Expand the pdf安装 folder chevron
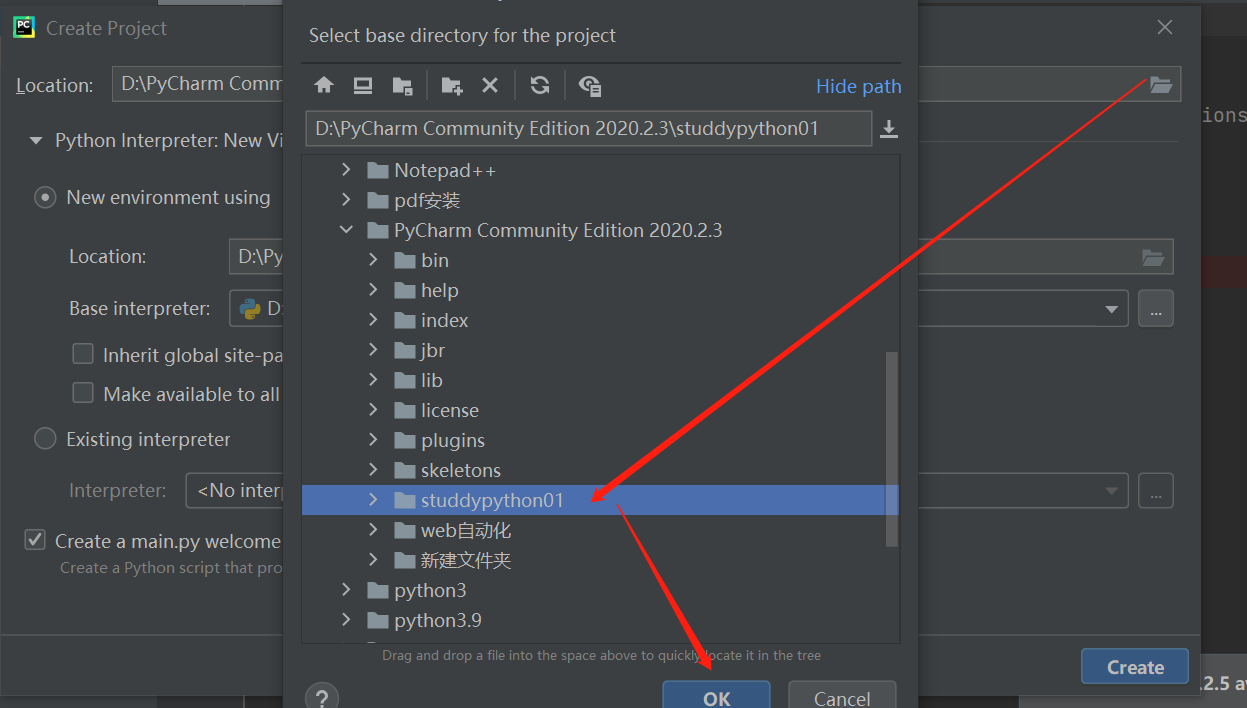 (x=346, y=200)
